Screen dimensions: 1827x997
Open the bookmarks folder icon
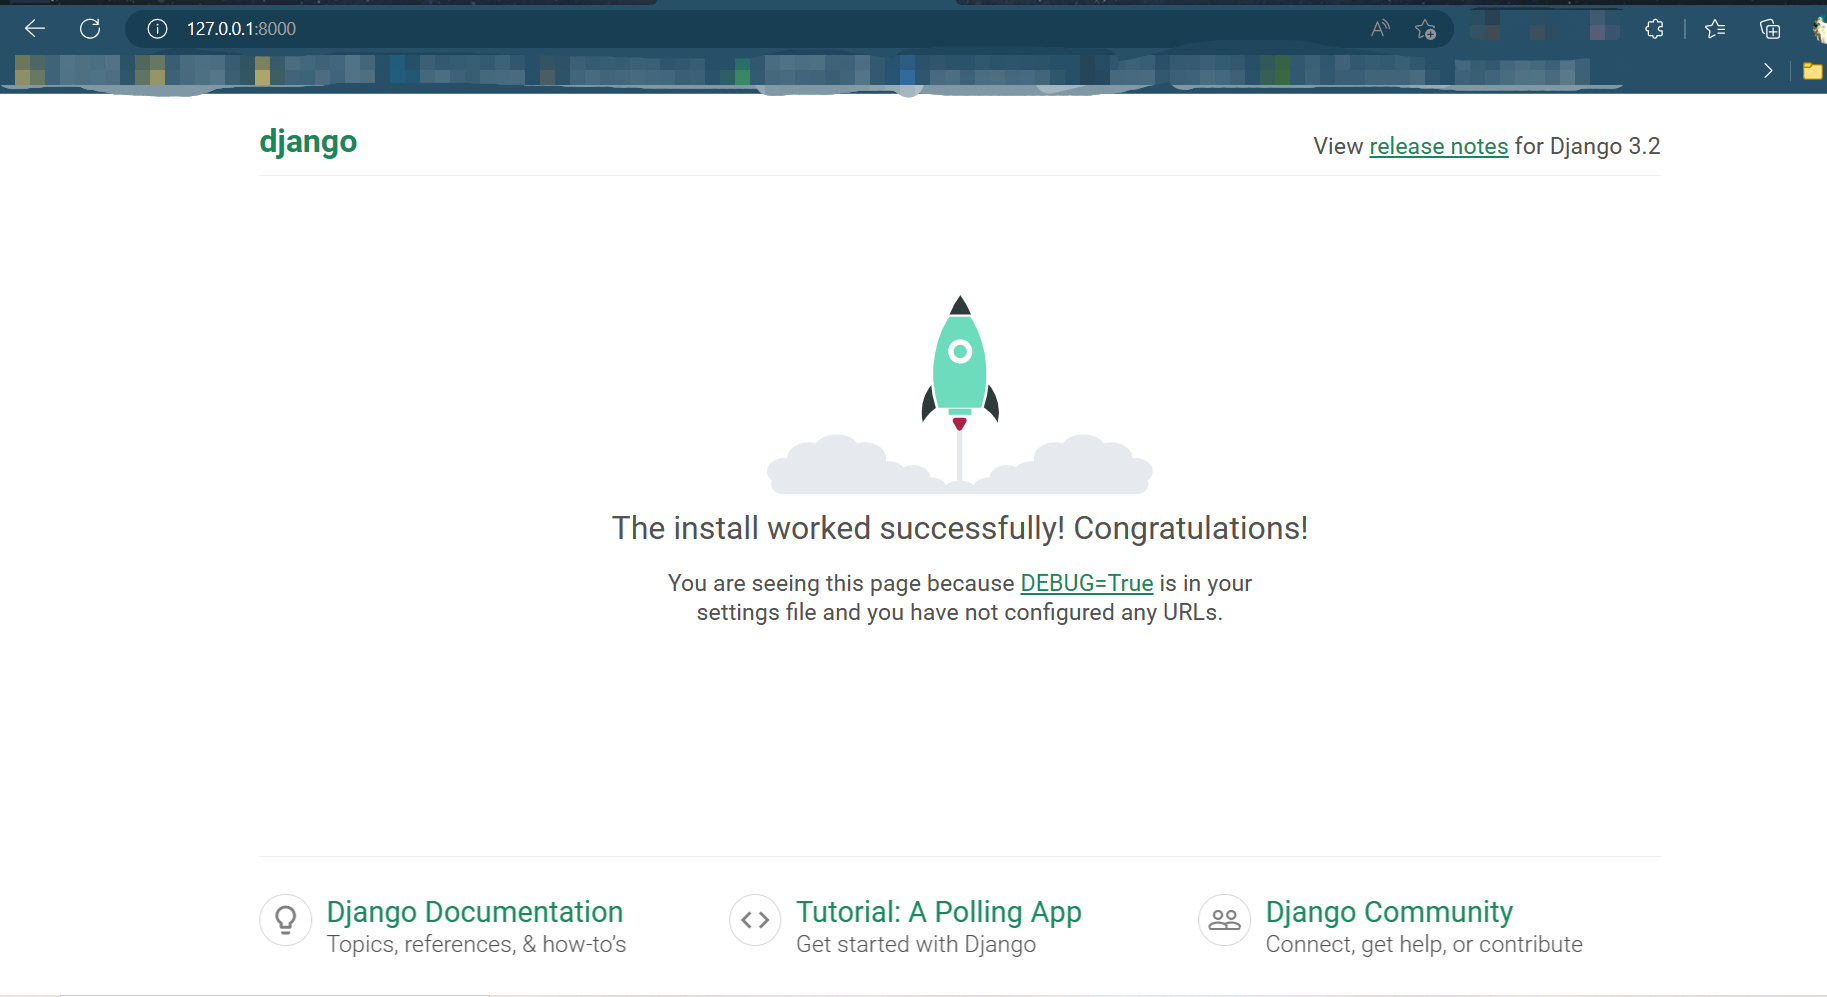pyautogui.click(x=1812, y=70)
